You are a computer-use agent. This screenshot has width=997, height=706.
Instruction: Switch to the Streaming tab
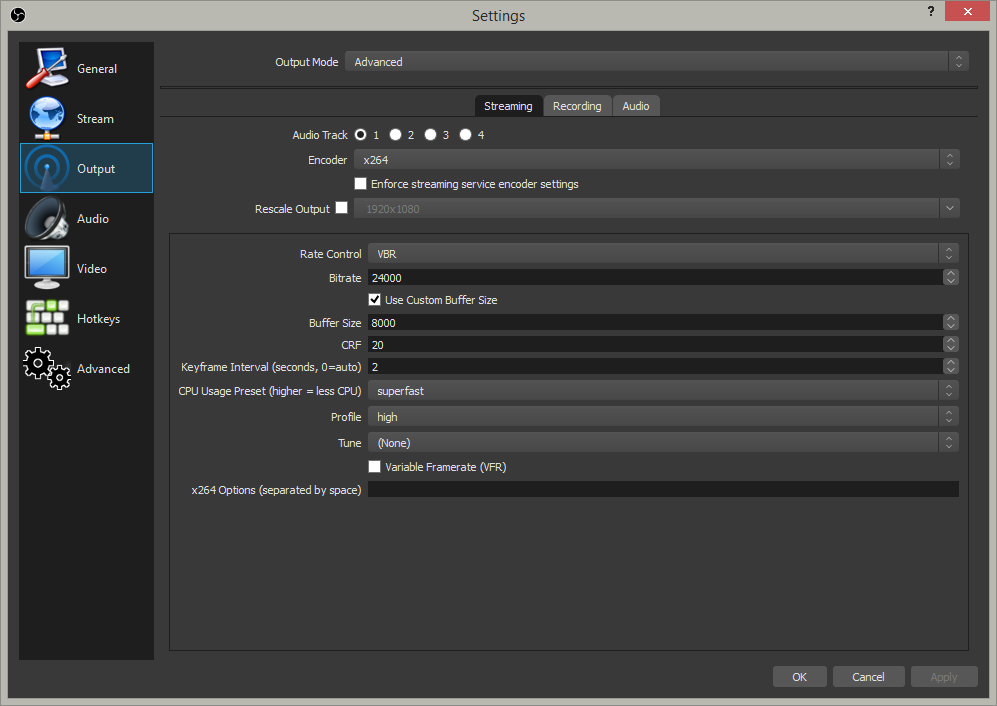pos(508,106)
